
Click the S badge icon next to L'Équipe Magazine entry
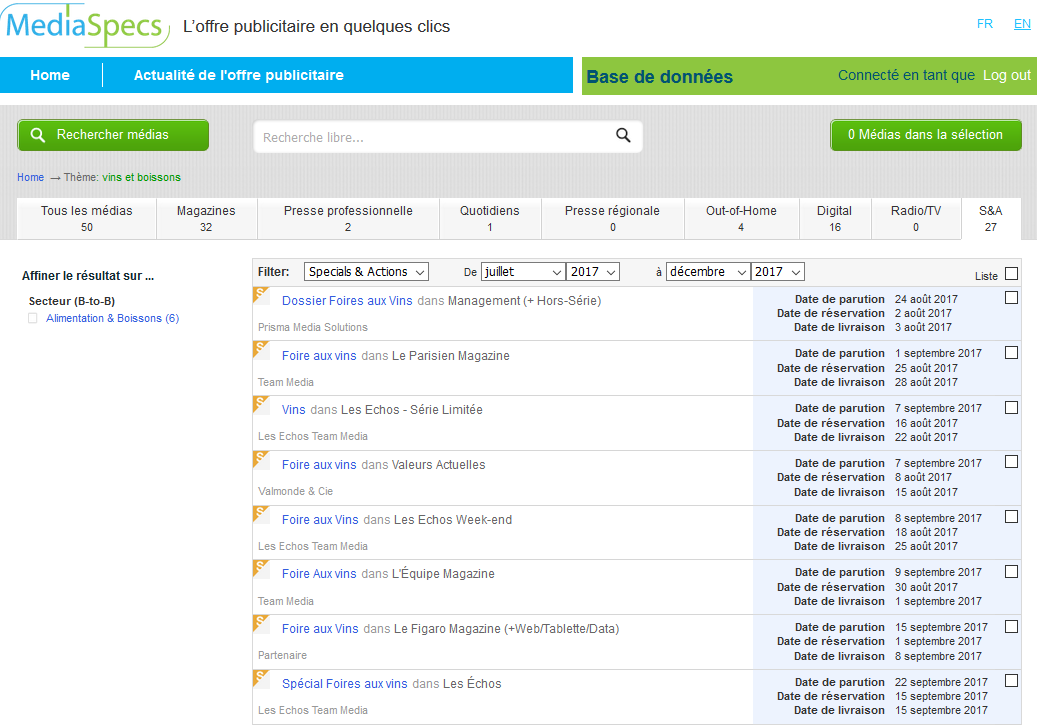coord(261,568)
